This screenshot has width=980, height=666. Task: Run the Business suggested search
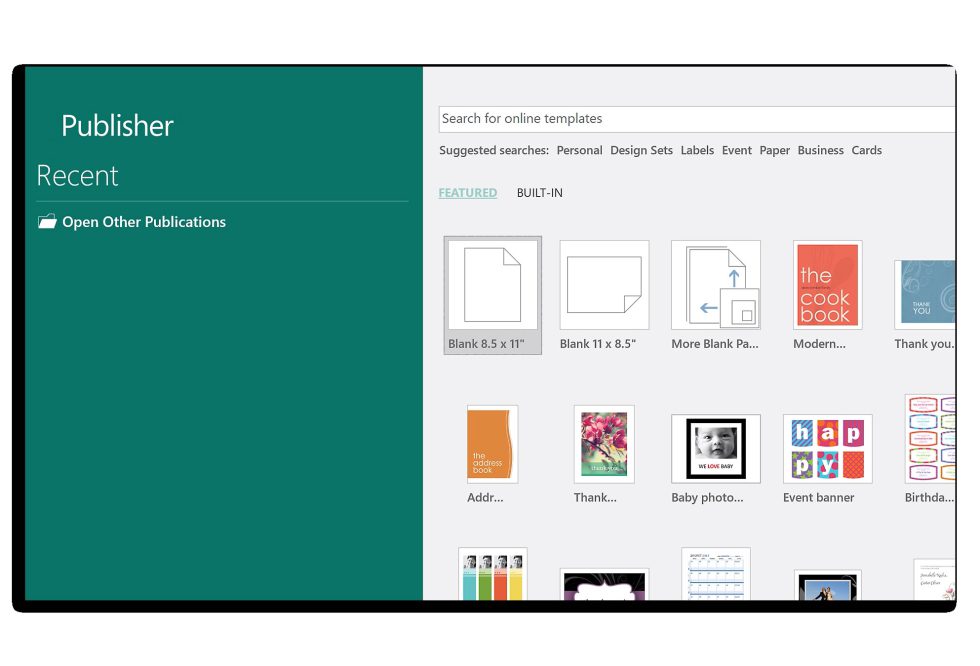click(x=820, y=150)
